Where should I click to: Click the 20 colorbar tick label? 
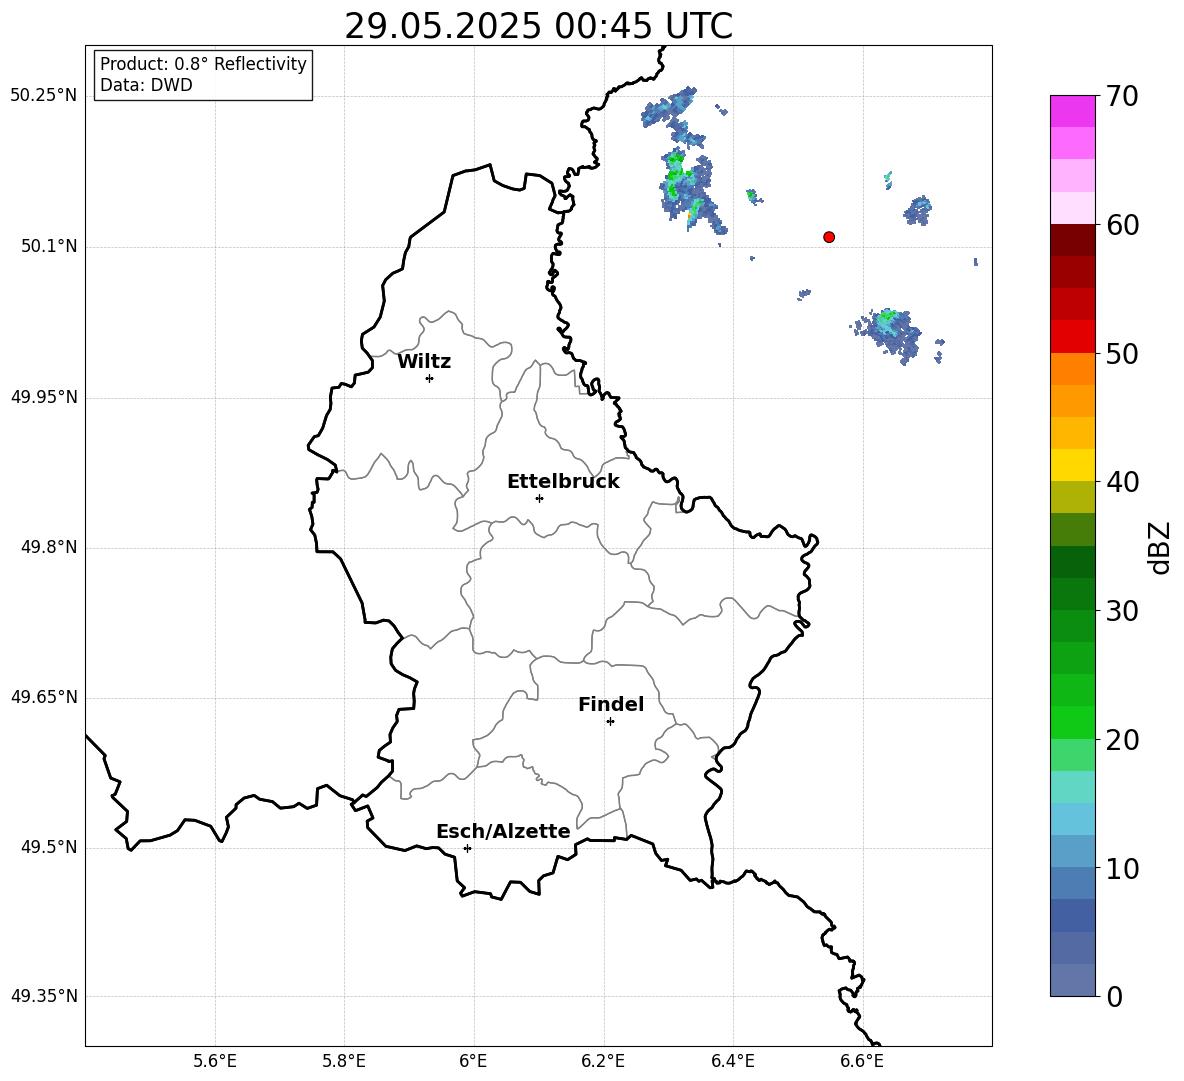pos(1123,740)
